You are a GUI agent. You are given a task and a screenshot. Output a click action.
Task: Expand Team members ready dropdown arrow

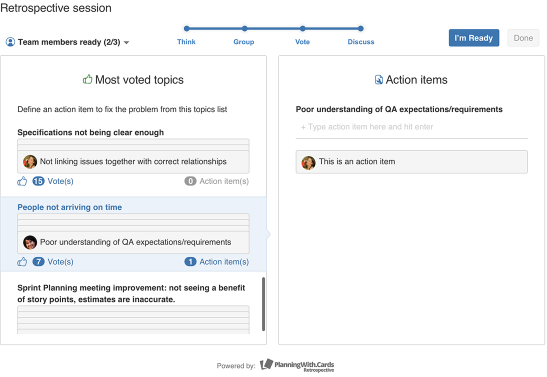click(126, 43)
